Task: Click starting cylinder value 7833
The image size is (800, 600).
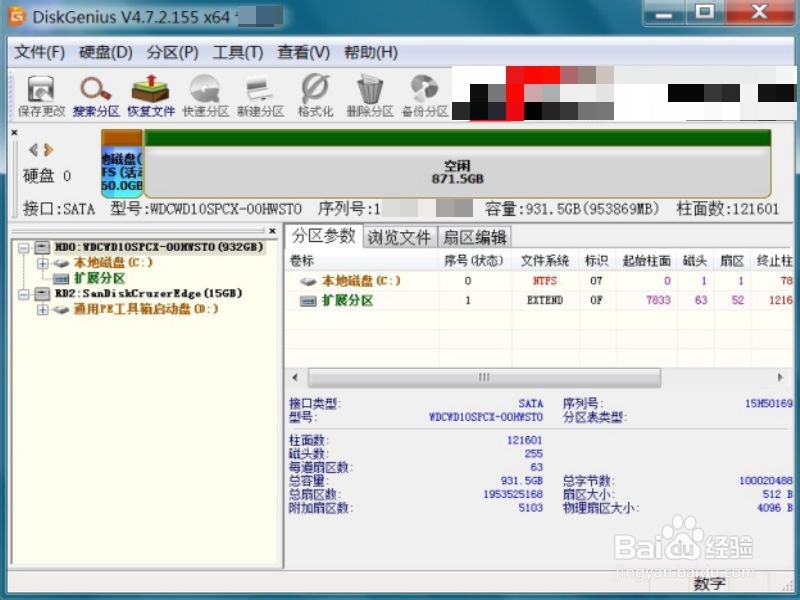Action: pyautogui.click(x=658, y=301)
